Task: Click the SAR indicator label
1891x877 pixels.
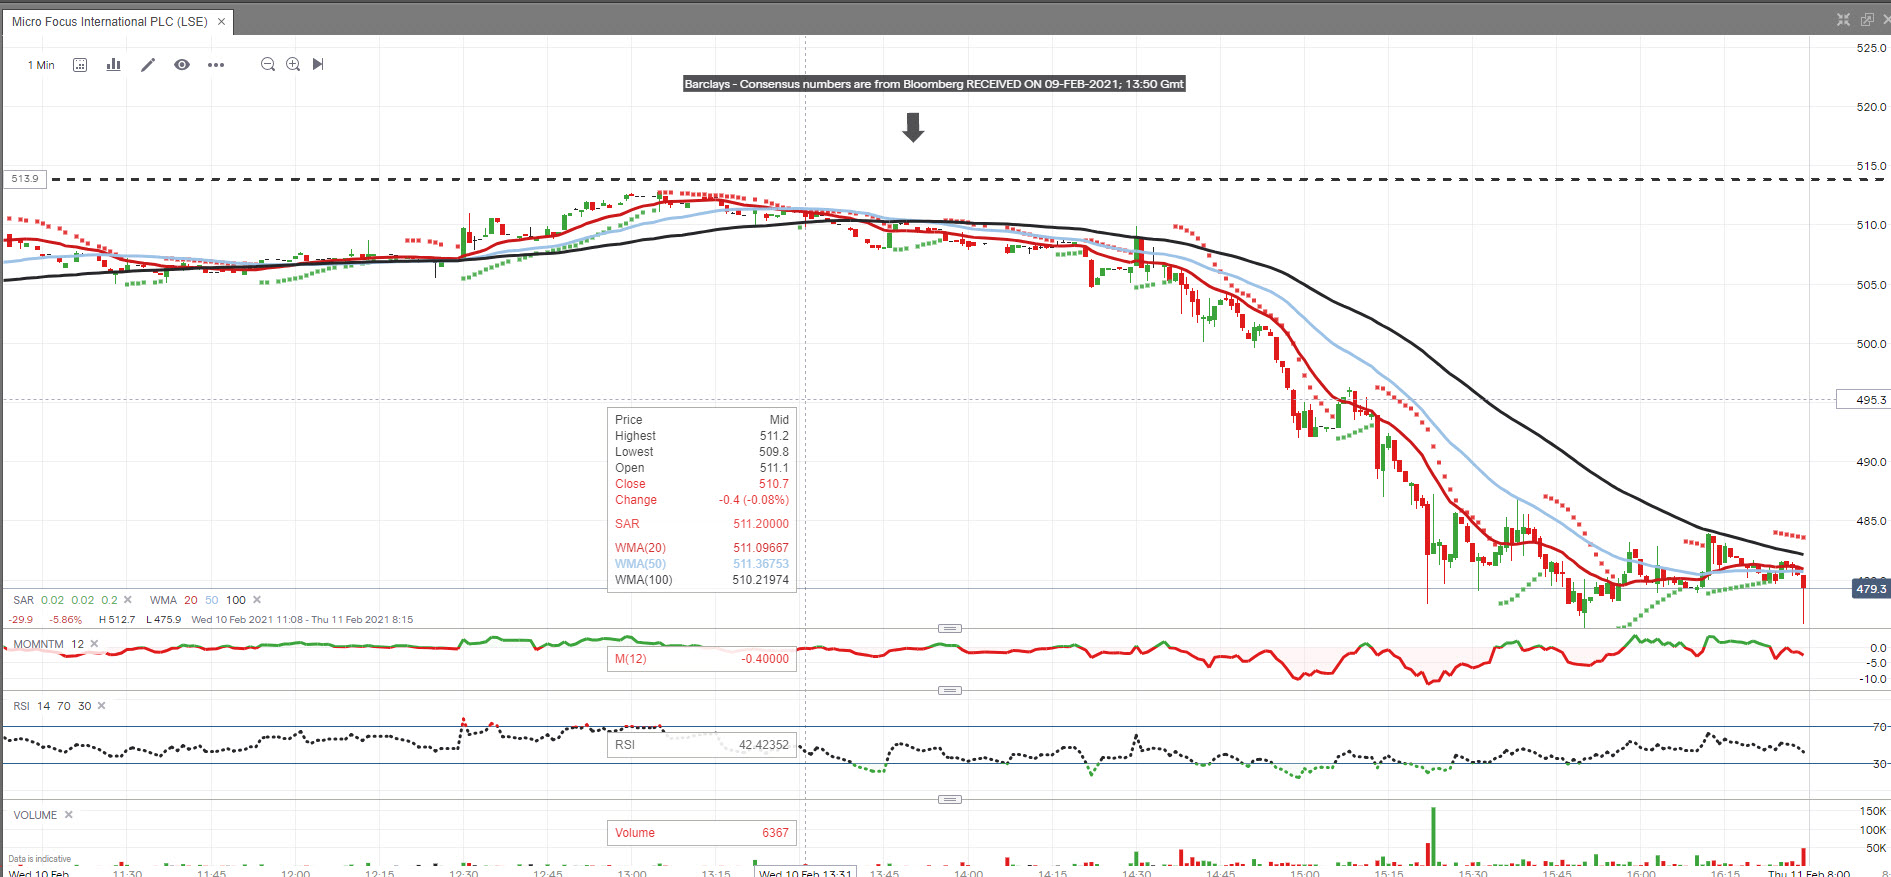Action: coord(23,600)
